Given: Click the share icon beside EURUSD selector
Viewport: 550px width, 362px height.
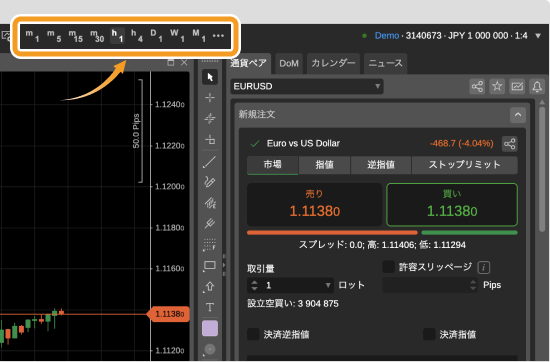Looking at the screenshot, I should point(477,86).
